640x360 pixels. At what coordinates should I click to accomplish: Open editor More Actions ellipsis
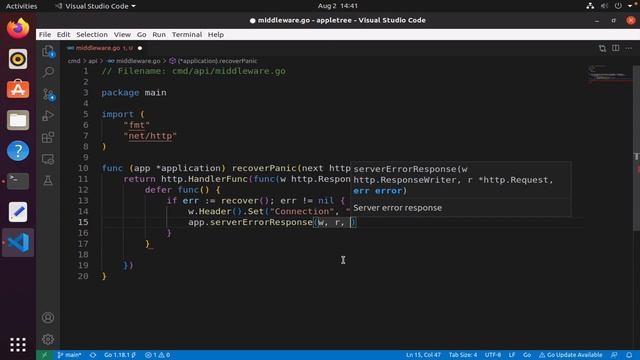click(x=629, y=48)
